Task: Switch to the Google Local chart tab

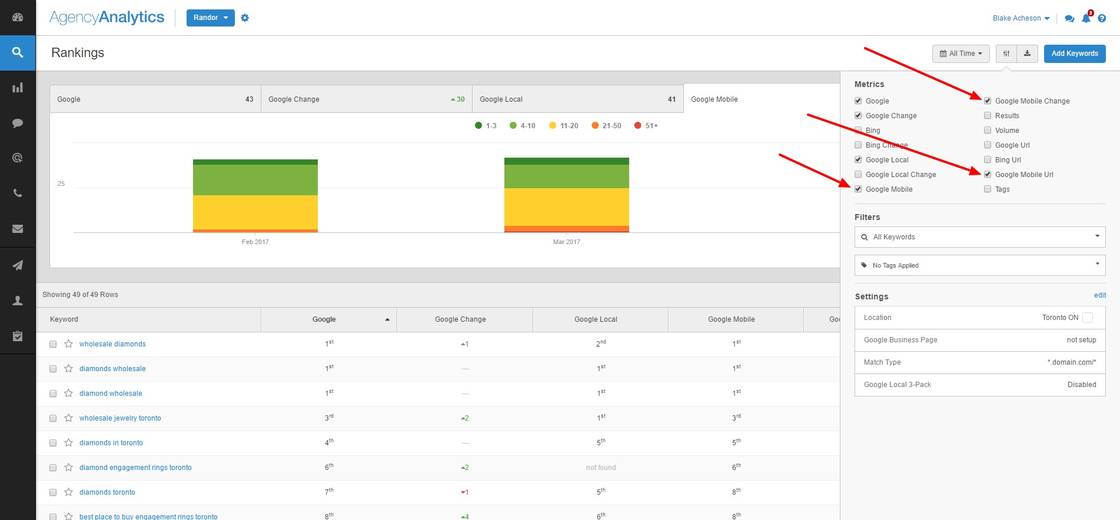Action: tap(578, 99)
